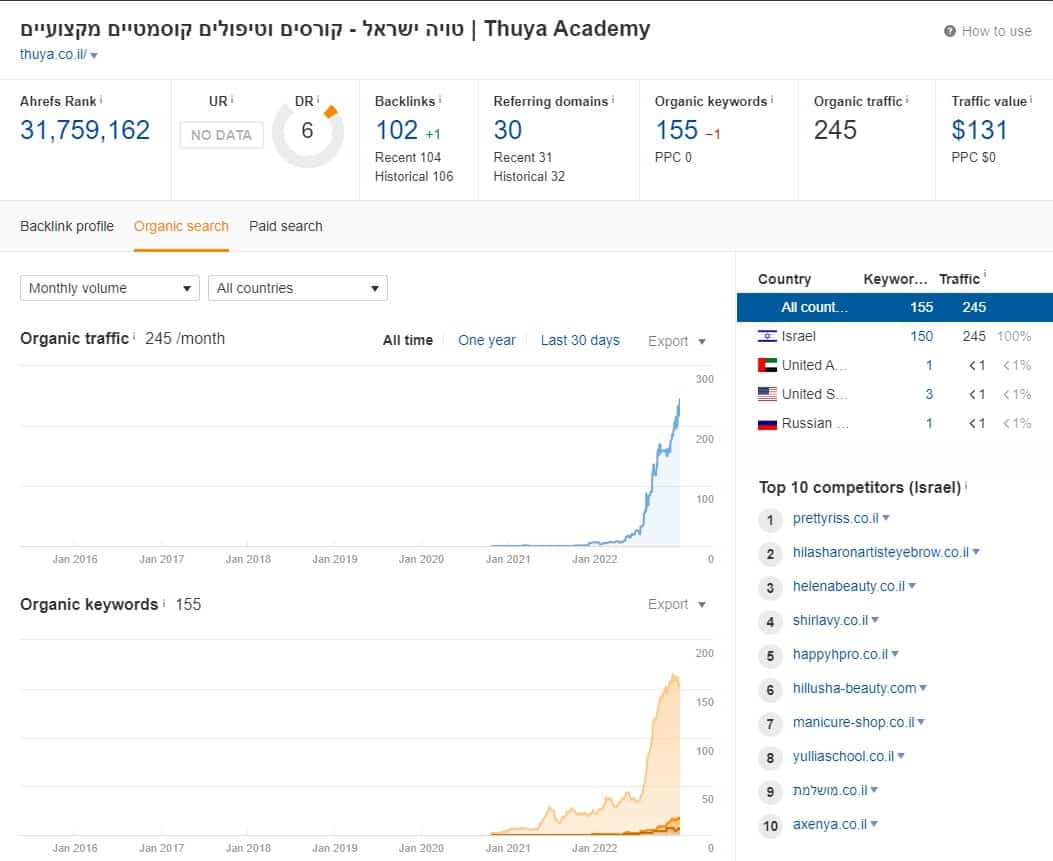Open competitor hillusha-beauty.com

(854, 688)
